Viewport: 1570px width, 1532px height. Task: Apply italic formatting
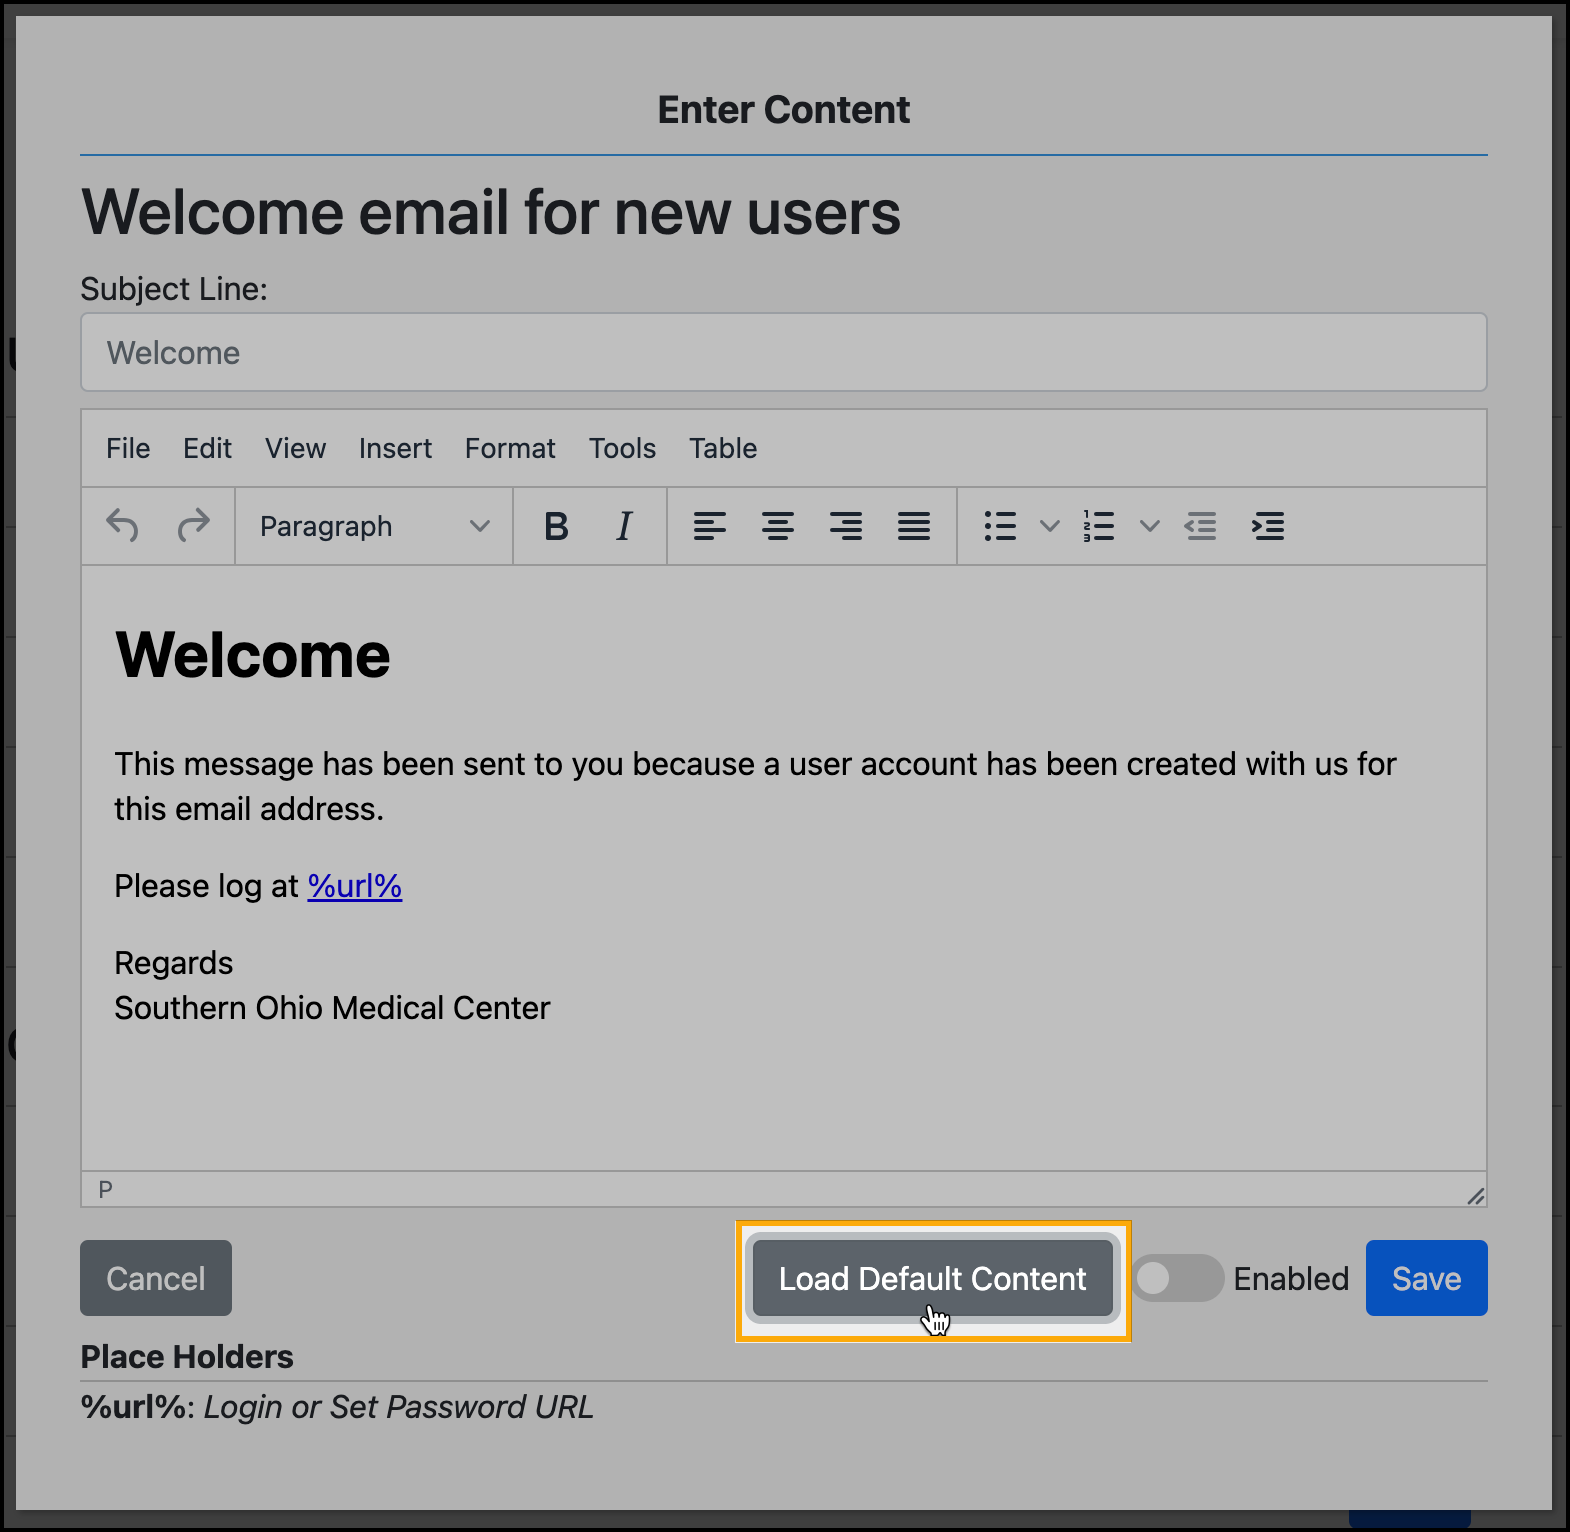pyautogui.click(x=624, y=526)
